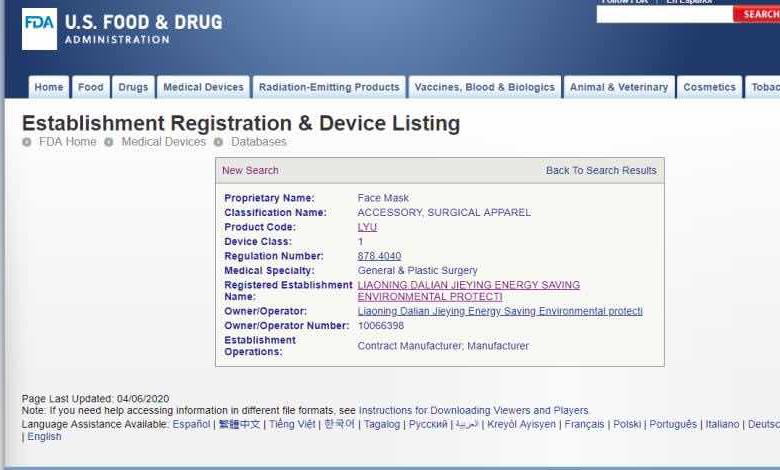Click Back To Search Results
Screen dimensions: 780x470
(601, 171)
